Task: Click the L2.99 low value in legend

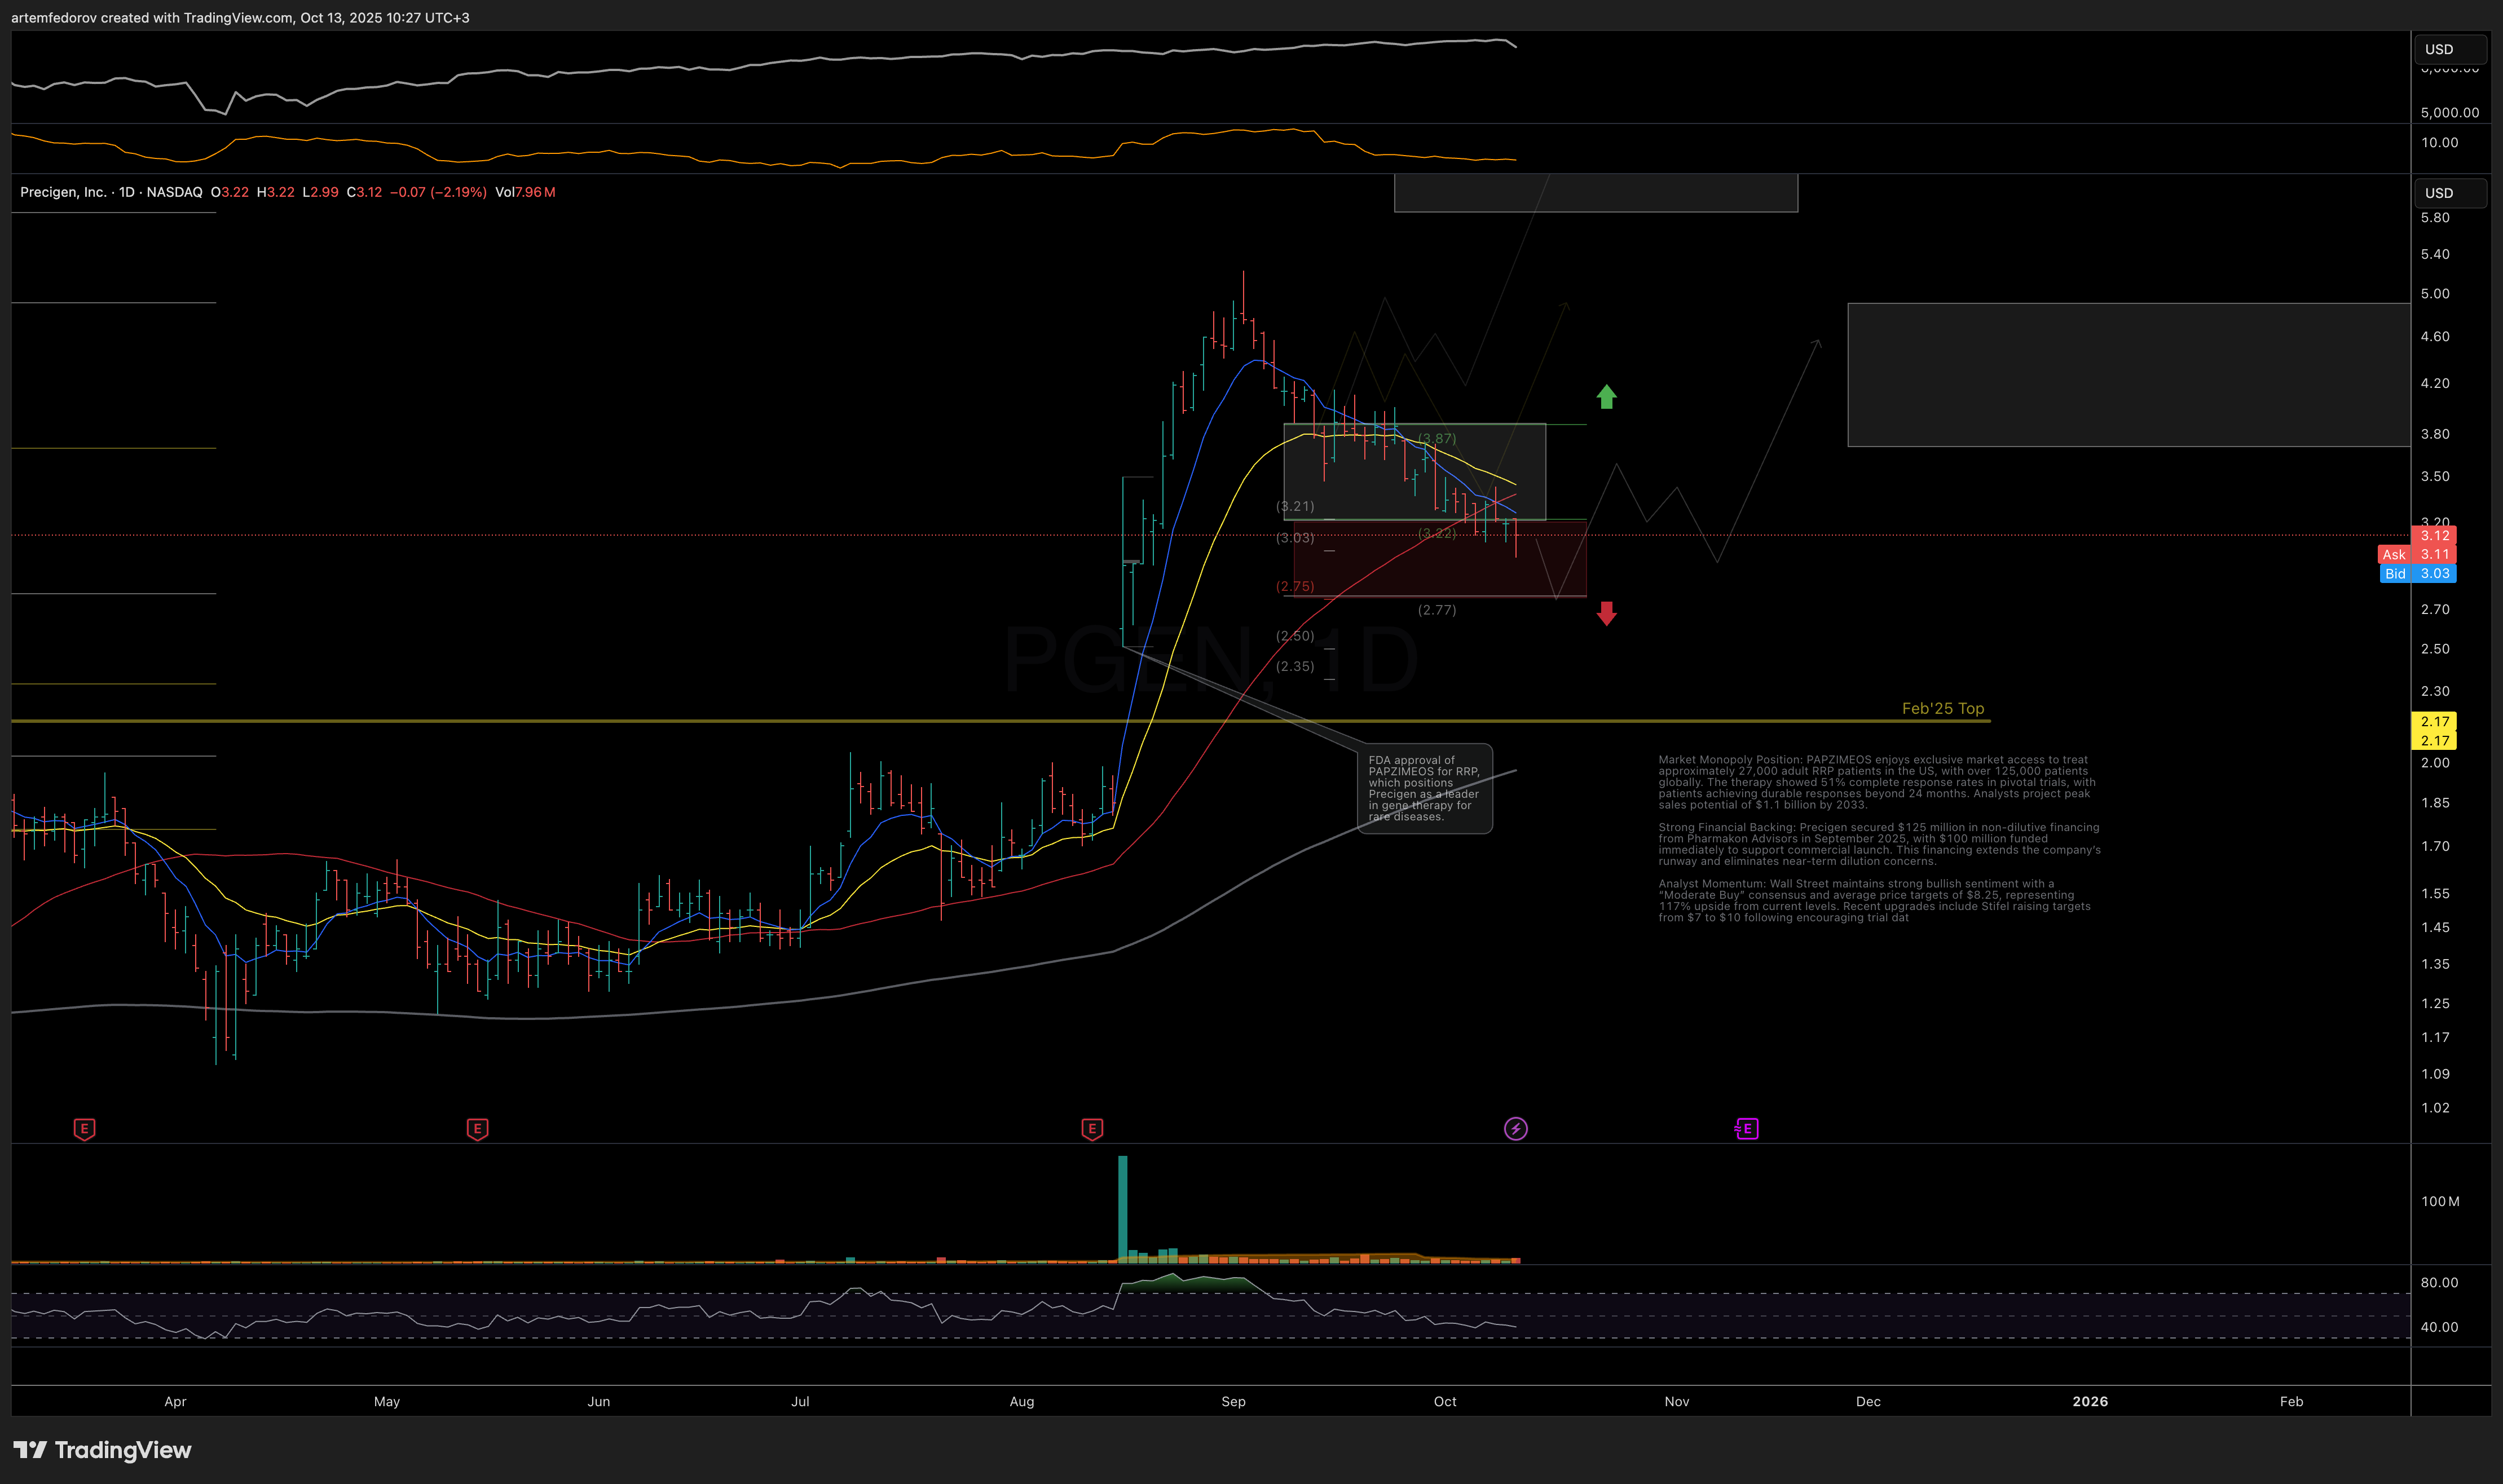Action: (x=320, y=192)
